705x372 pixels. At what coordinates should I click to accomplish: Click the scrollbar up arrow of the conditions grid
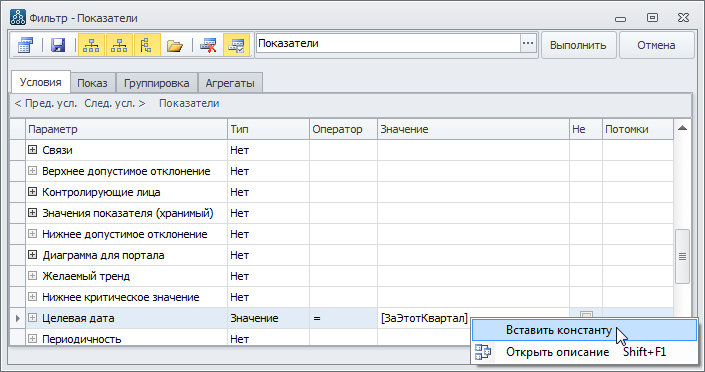(x=683, y=128)
